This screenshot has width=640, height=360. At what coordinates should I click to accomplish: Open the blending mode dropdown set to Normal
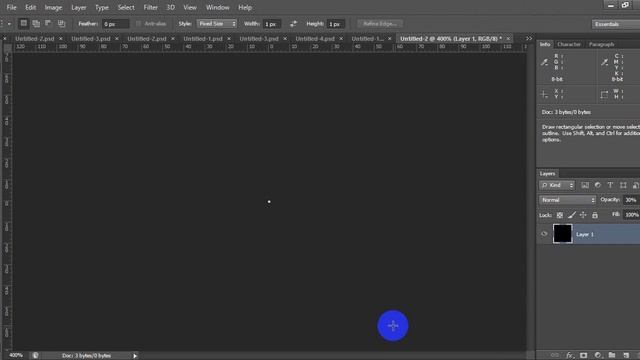(x=567, y=200)
